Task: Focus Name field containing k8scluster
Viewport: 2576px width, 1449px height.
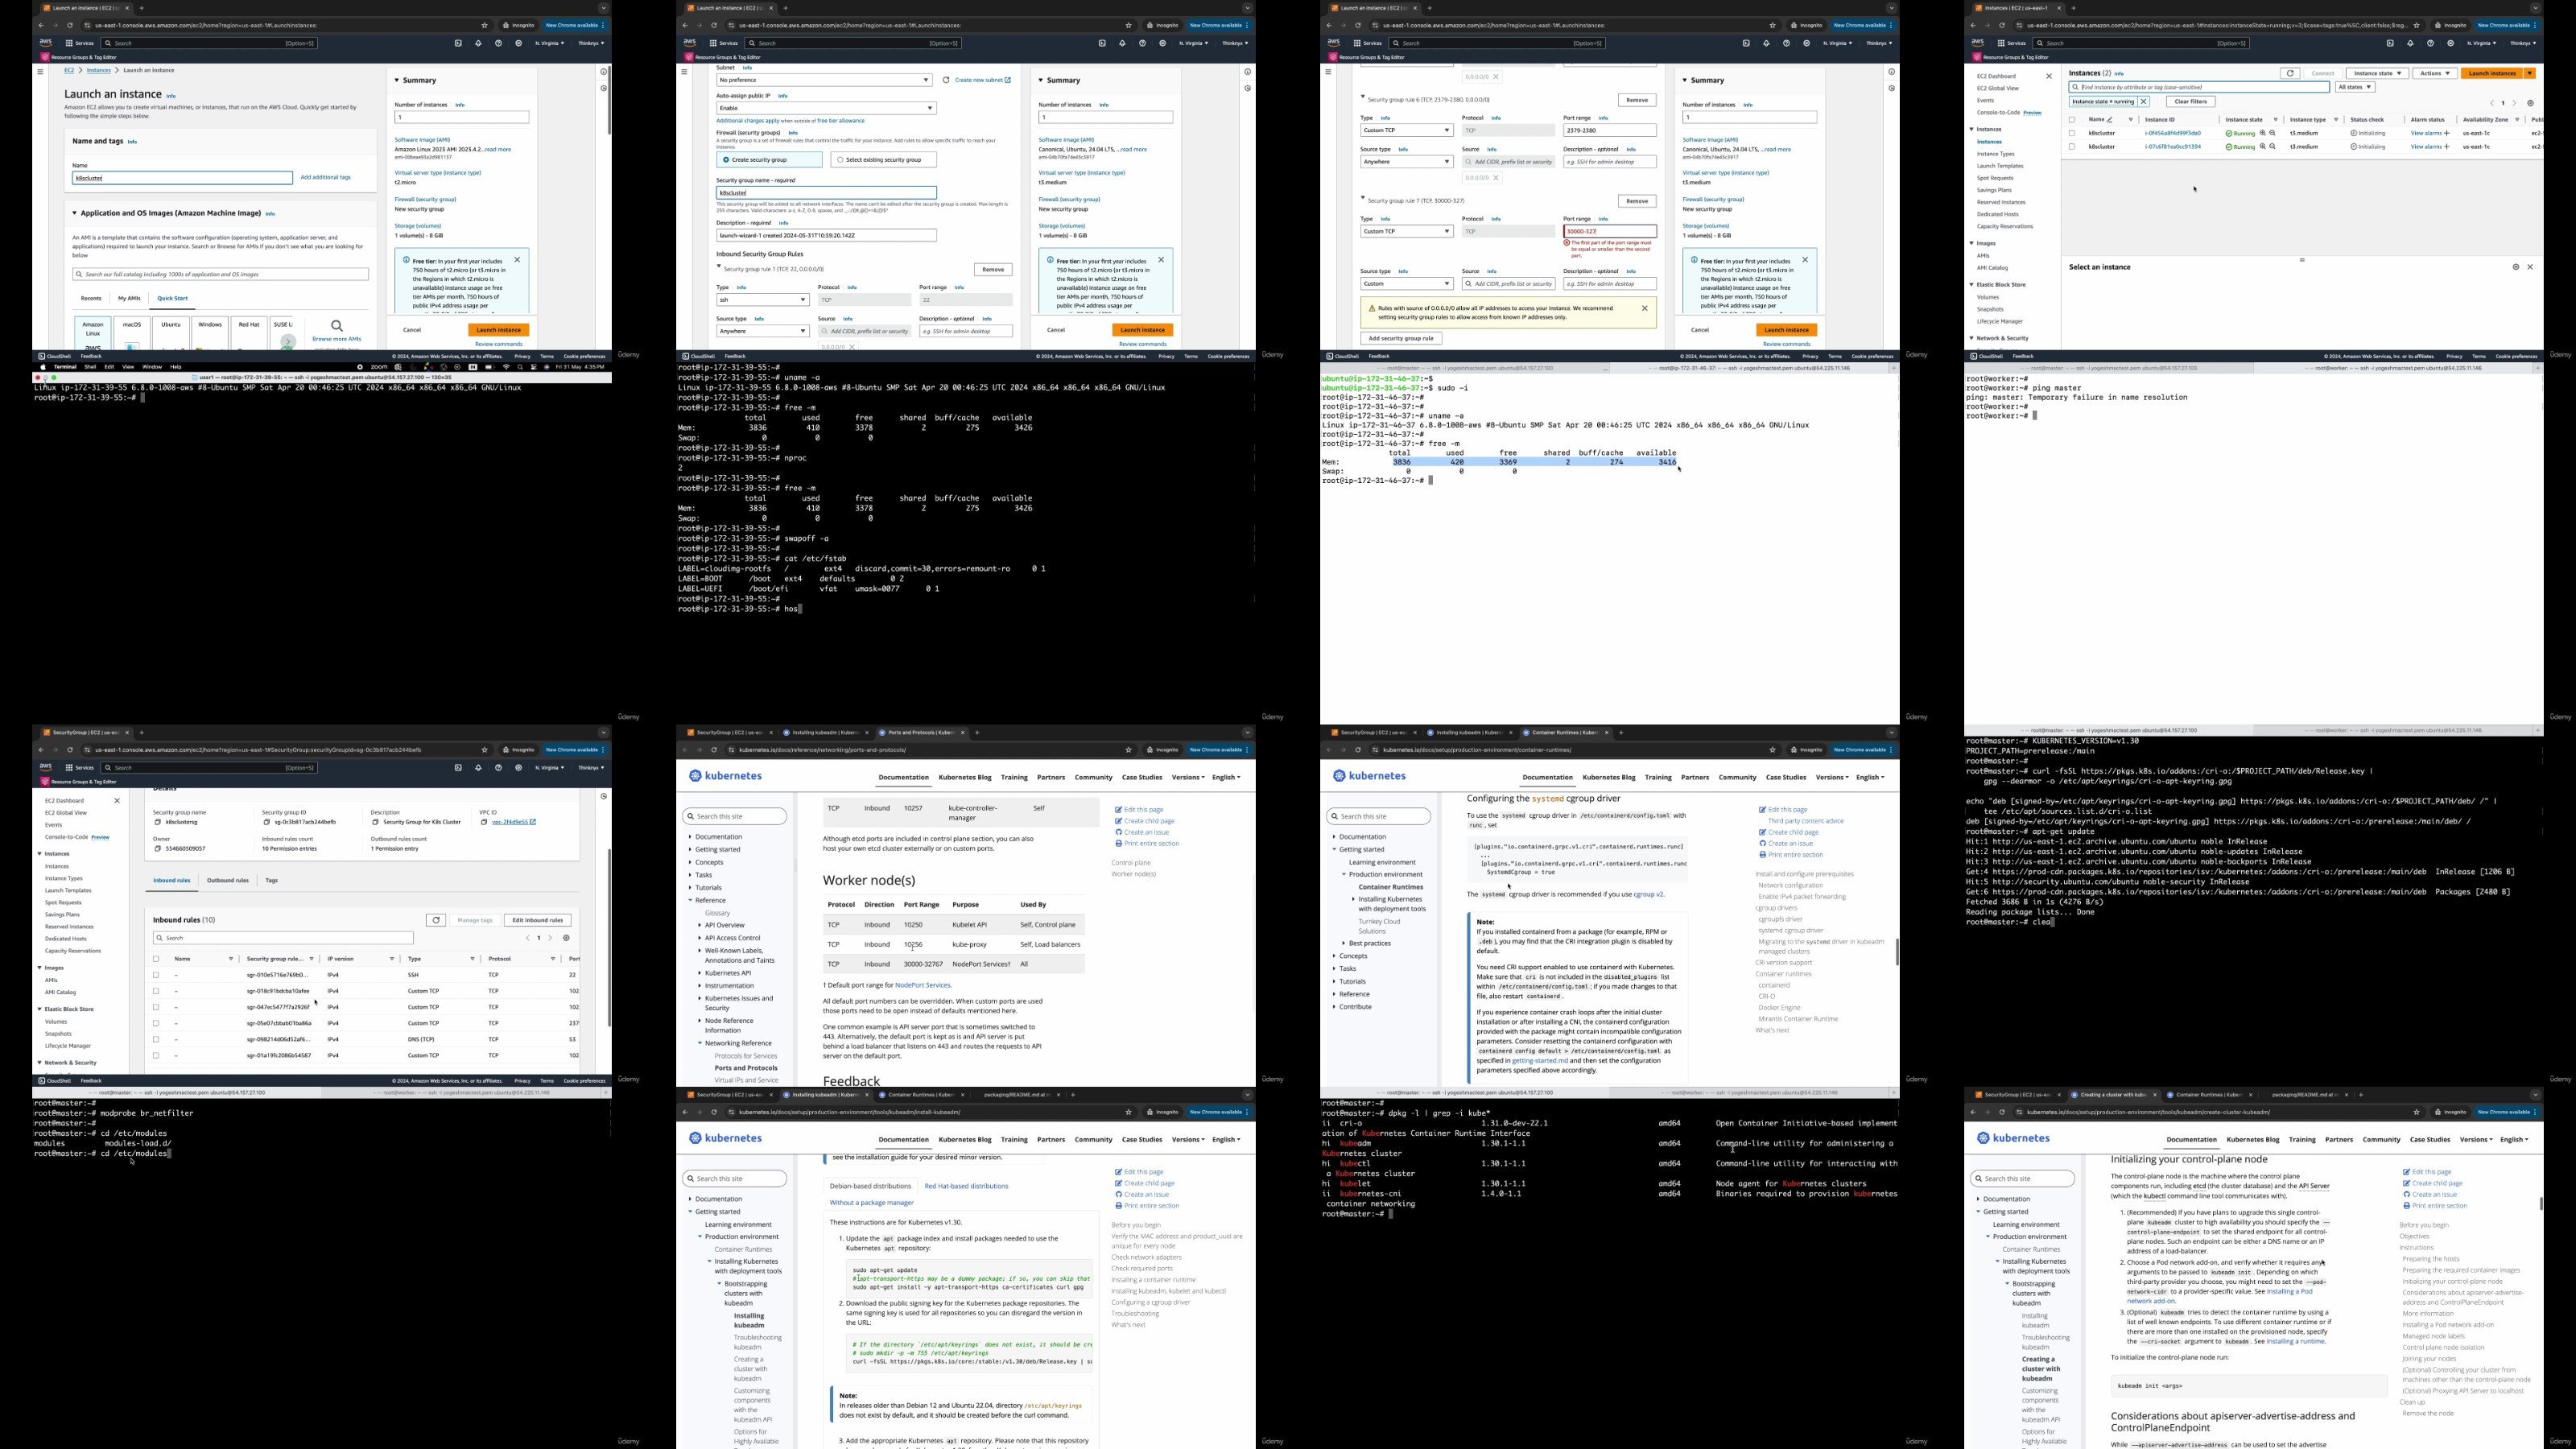Action: 182,178
